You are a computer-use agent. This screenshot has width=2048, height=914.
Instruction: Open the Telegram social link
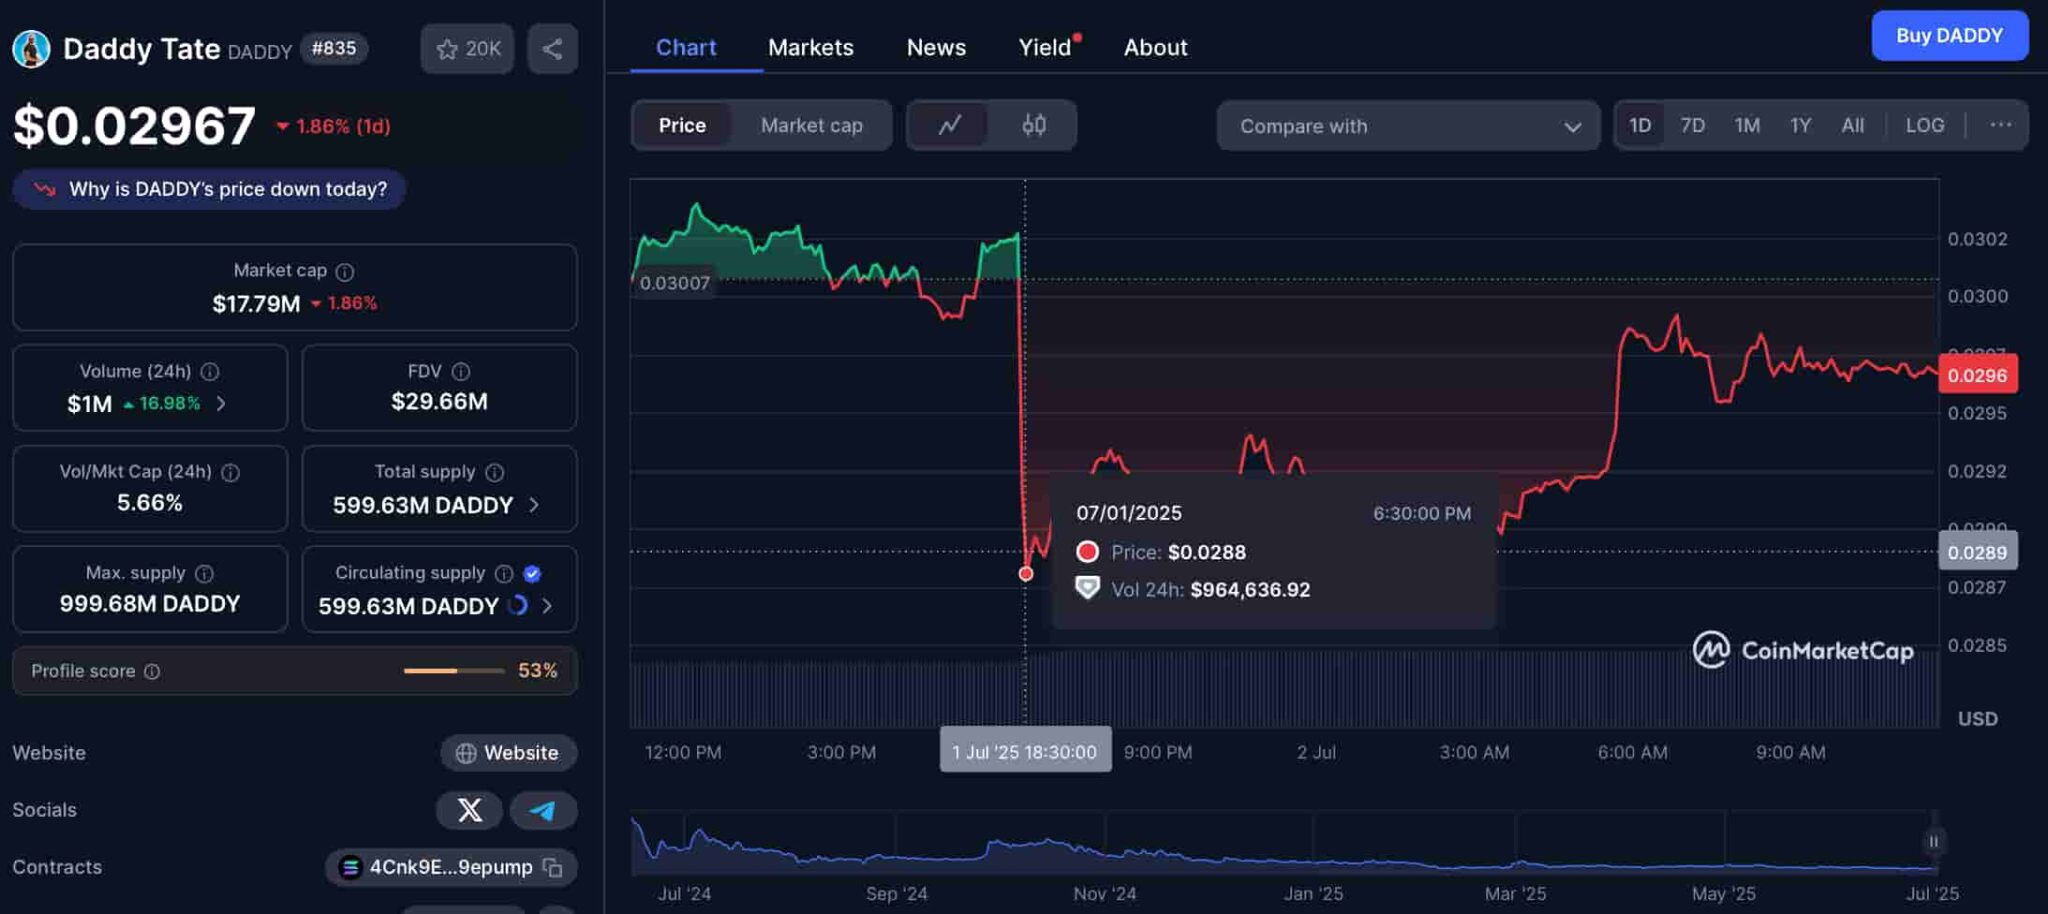point(543,810)
